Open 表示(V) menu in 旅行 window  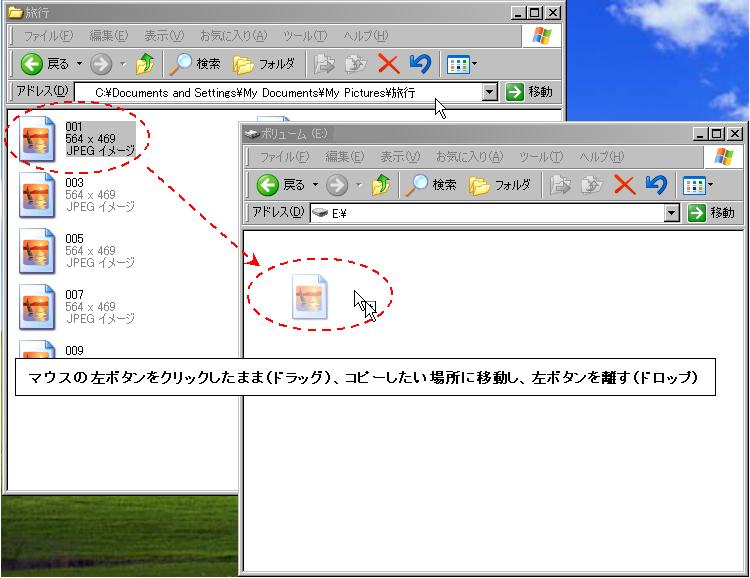tap(164, 36)
